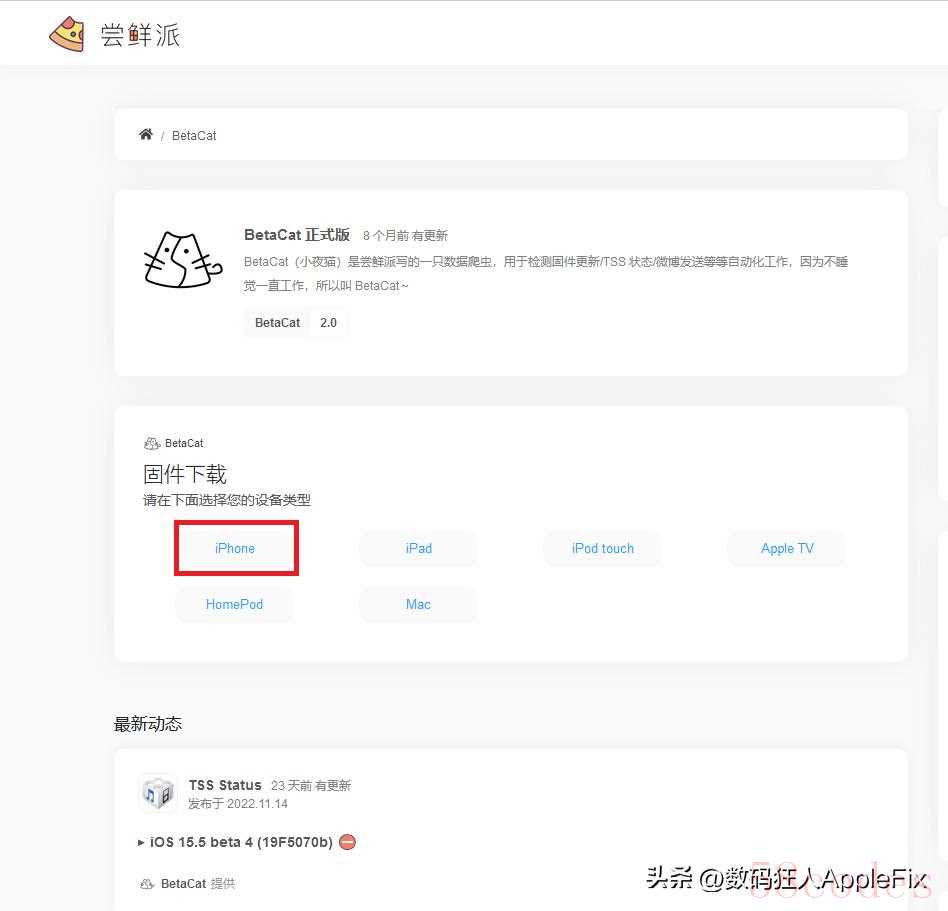Choose the iPod touch device type
Screen dimensions: 948x911
(603, 548)
